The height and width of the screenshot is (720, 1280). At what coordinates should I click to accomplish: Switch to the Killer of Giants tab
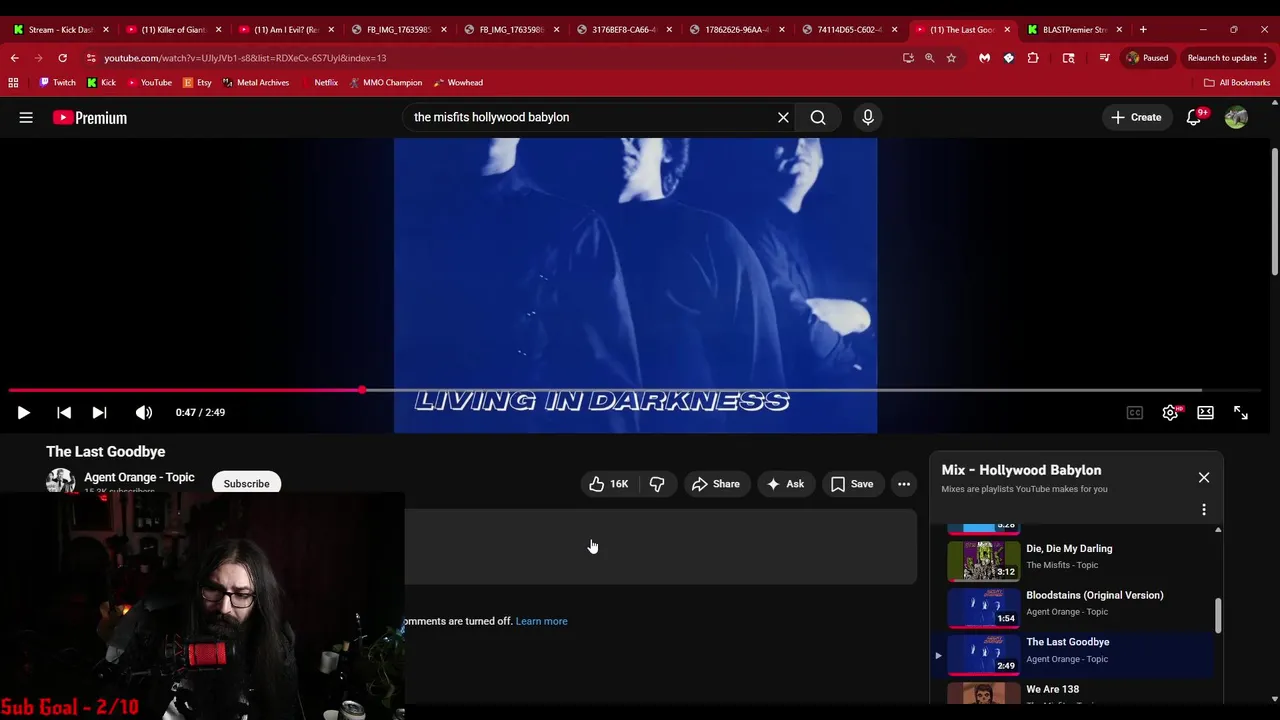[x=173, y=30]
